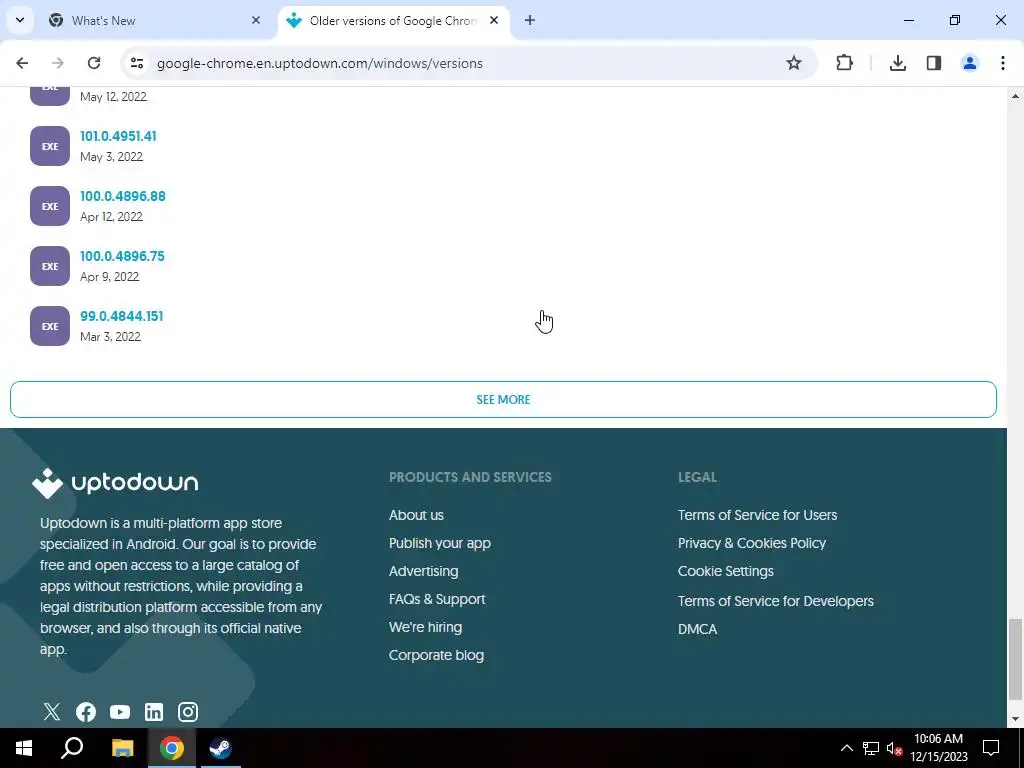Open Chrome three-dot menu
The height and width of the screenshot is (768, 1024).
[x=1003, y=63]
